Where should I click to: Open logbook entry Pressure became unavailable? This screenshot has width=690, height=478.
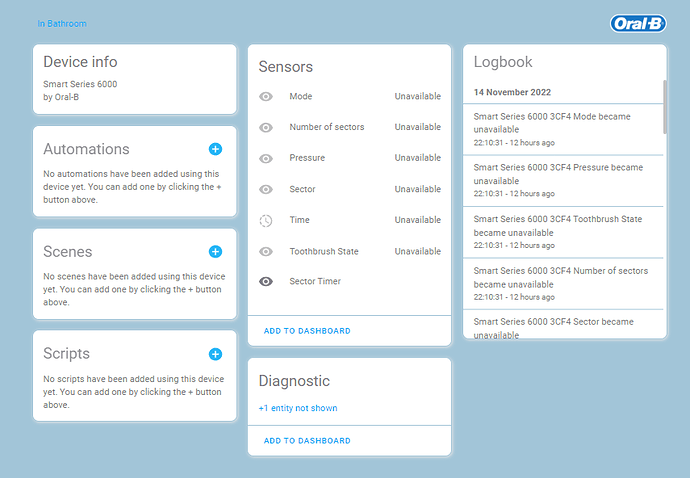[563, 180]
